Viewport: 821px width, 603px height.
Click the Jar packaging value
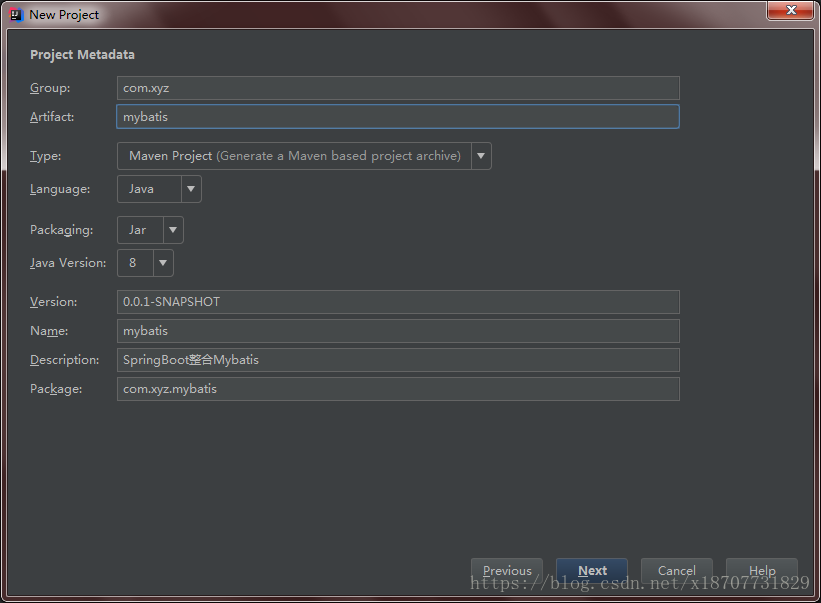coord(137,230)
